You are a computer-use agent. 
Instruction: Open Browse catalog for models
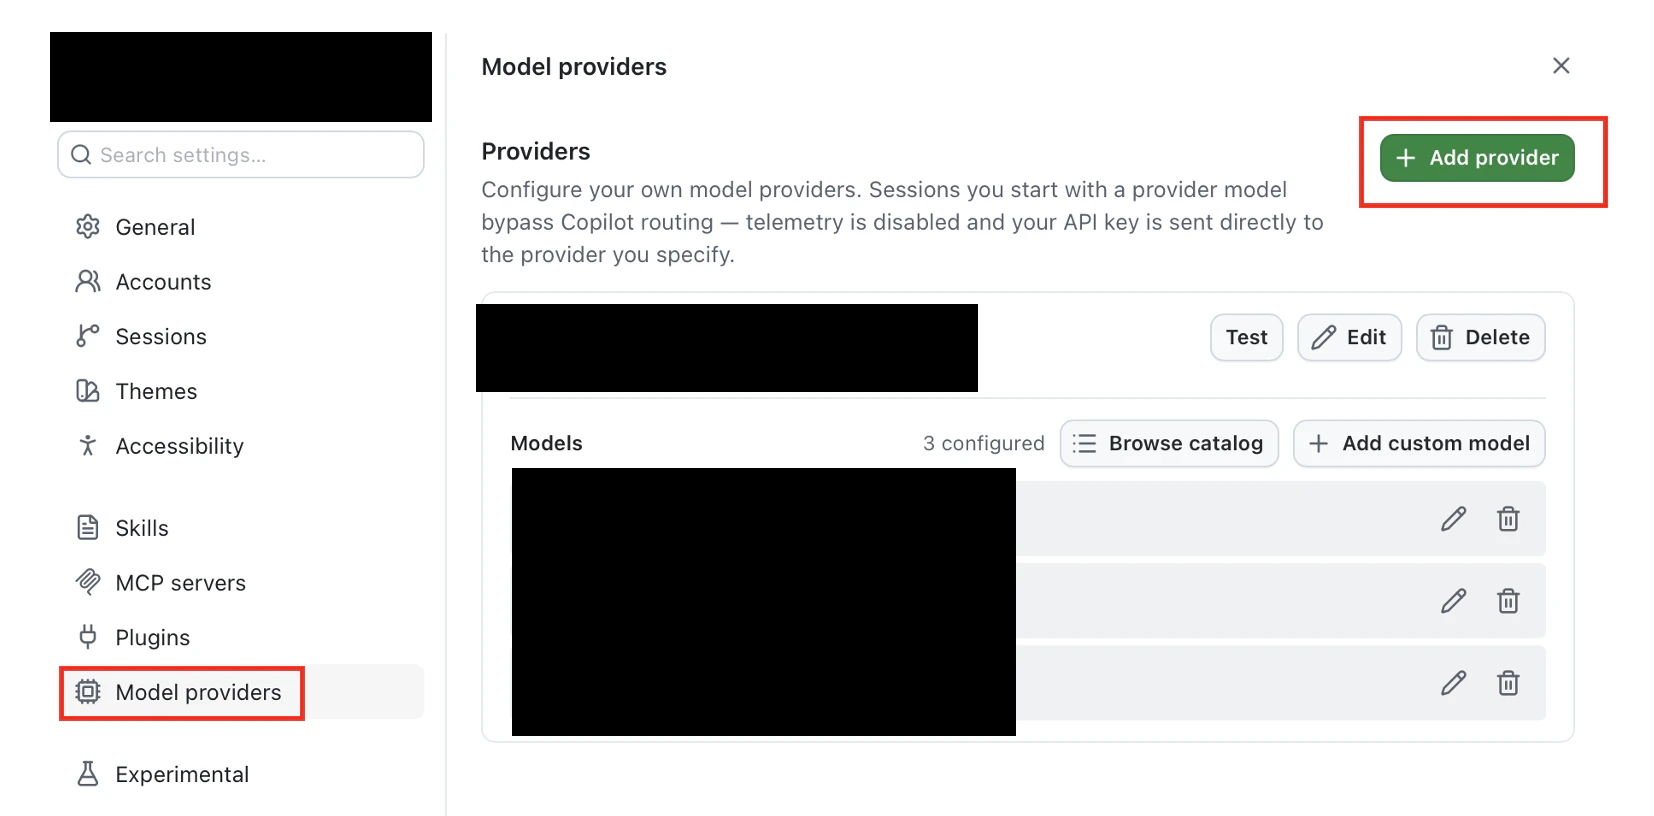(x=1169, y=444)
